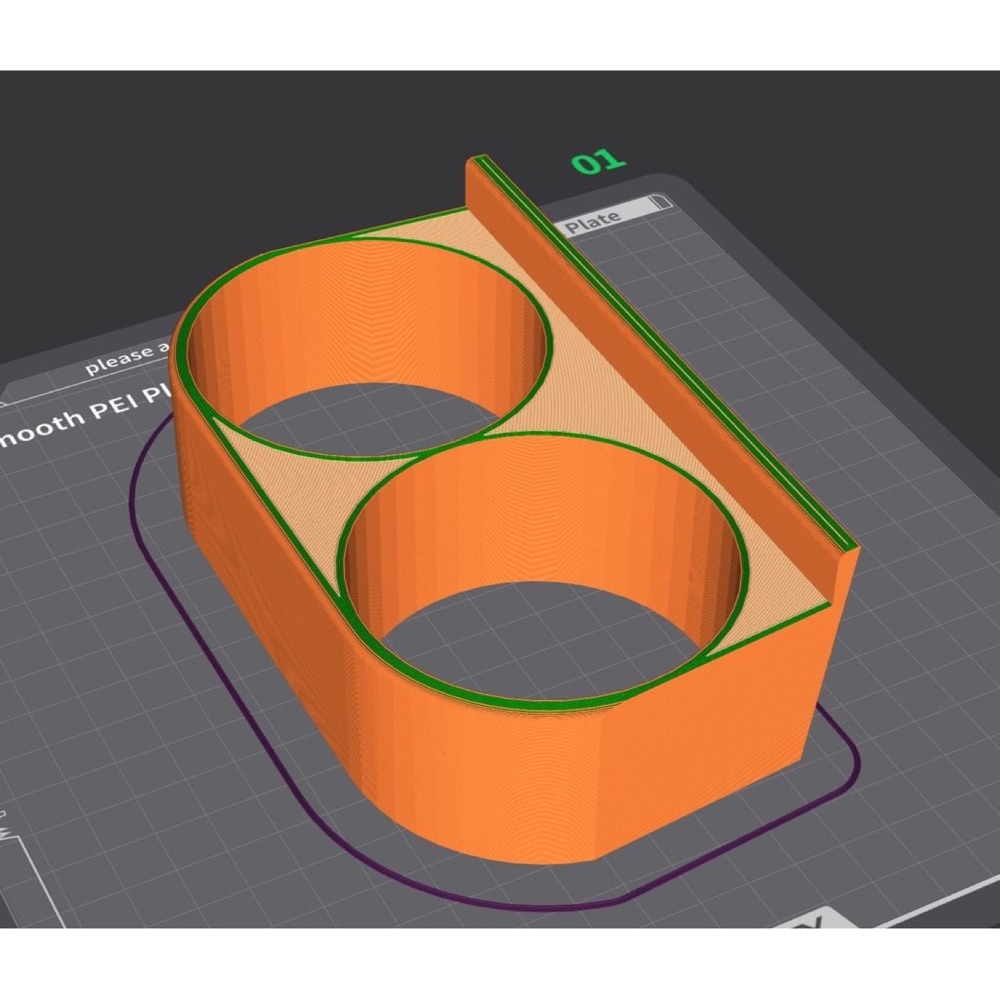Click the 'please a...' bed label
This screenshot has width=1000, height=1000.
tap(128, 358)
